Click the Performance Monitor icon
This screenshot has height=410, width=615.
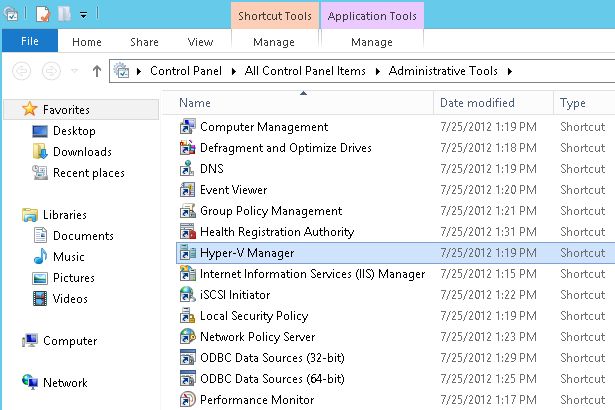point(187,400)
